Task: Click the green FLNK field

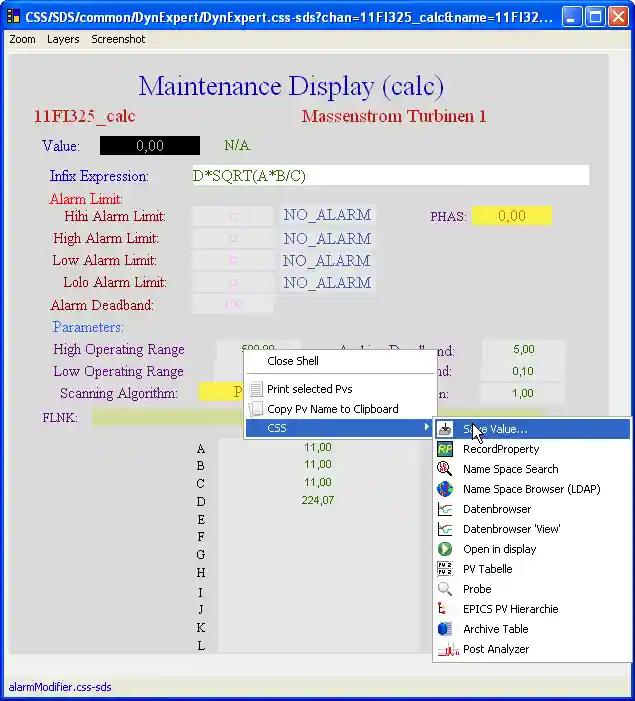Action: [168, 417]
